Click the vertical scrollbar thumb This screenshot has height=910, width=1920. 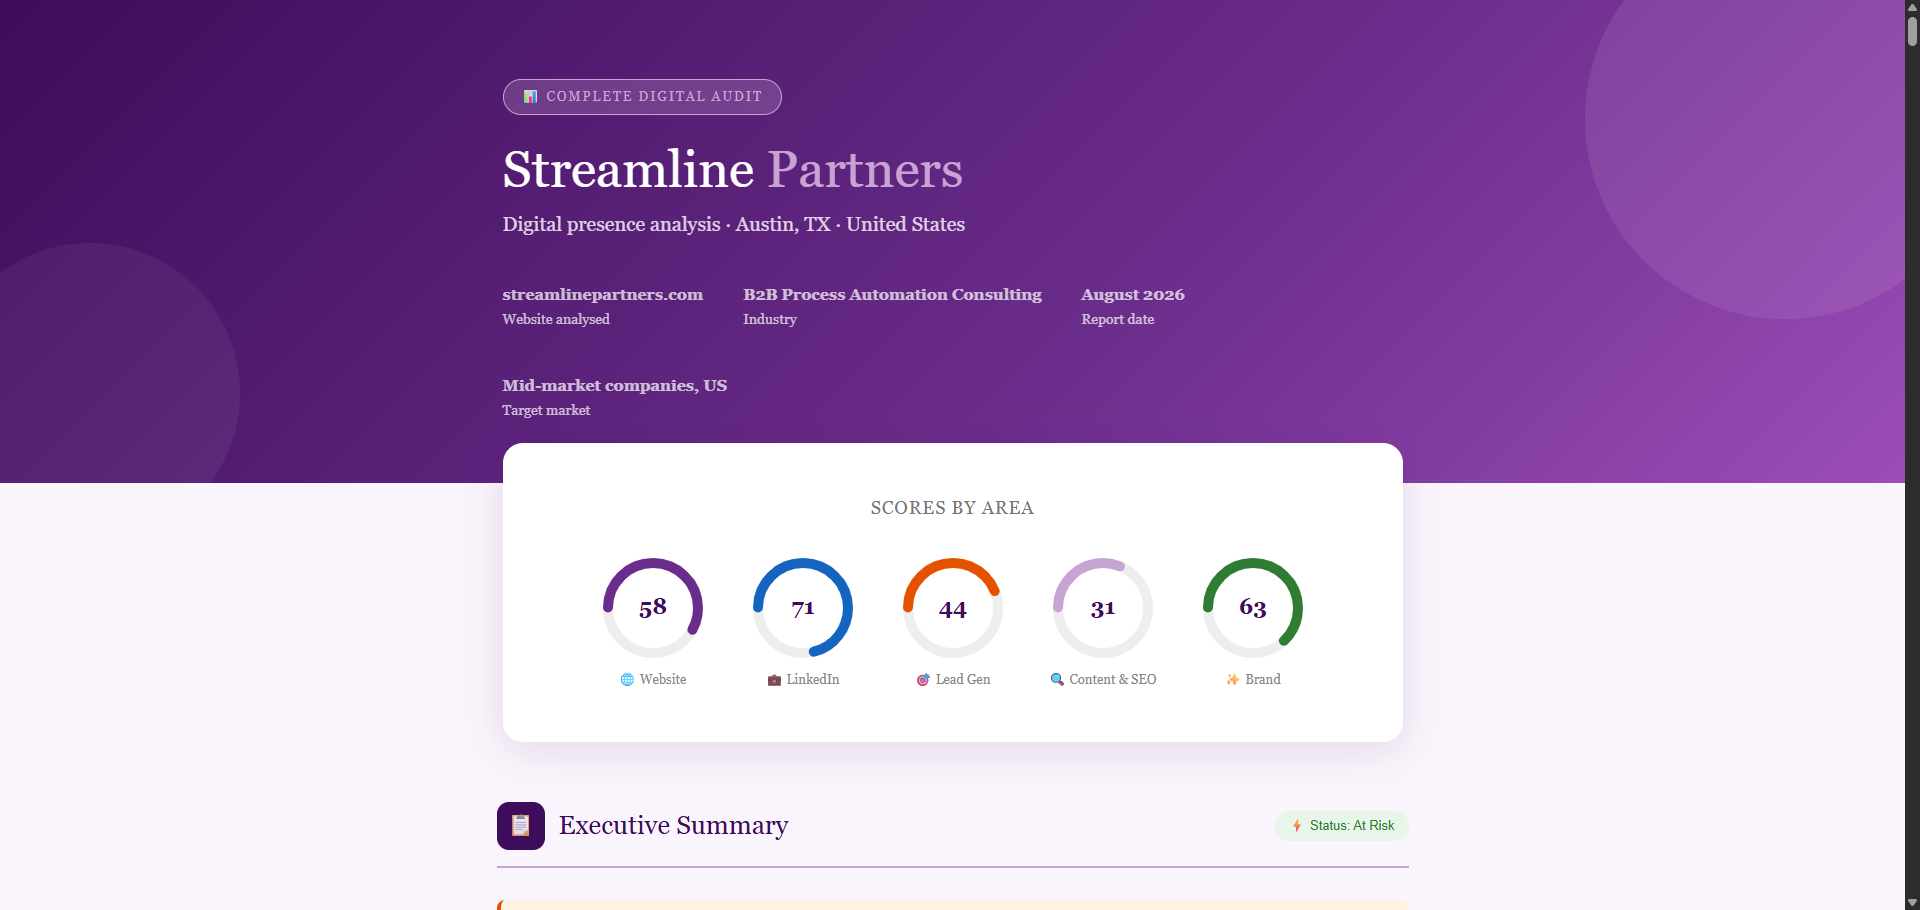(x=1912, y=30)
